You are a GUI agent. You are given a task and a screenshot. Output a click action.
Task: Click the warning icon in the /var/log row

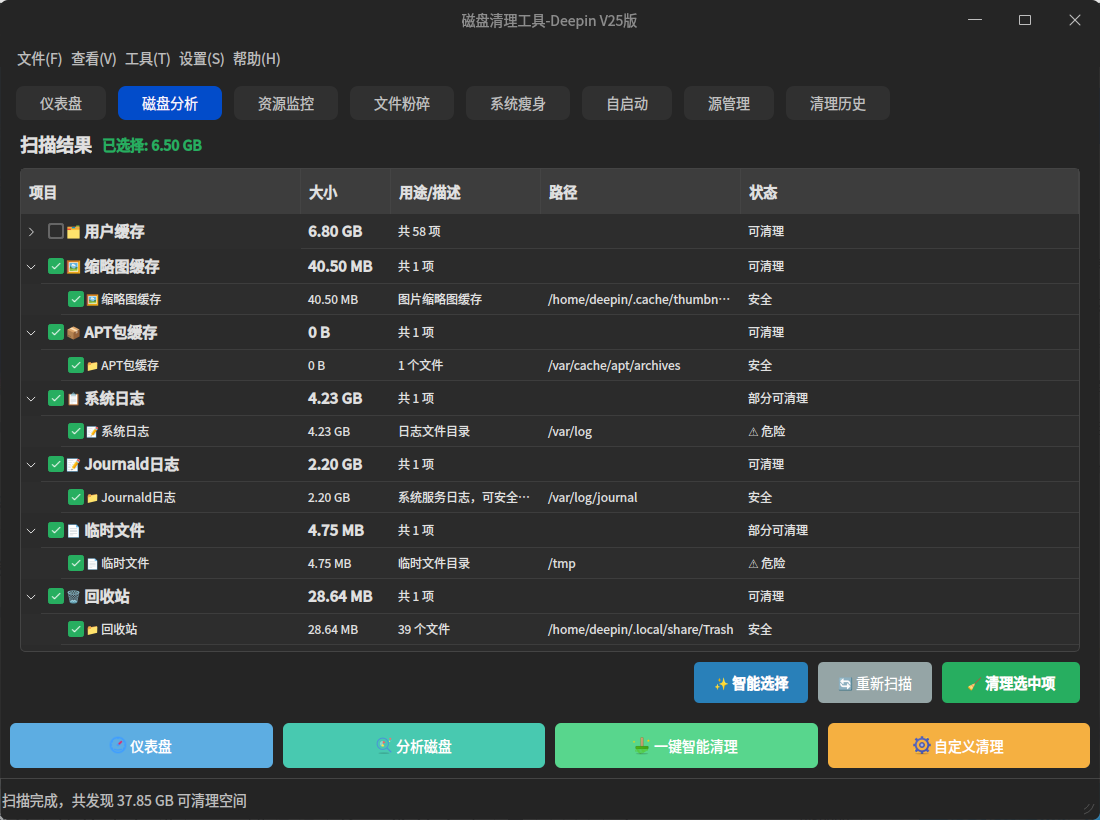(x=753, y=431)
